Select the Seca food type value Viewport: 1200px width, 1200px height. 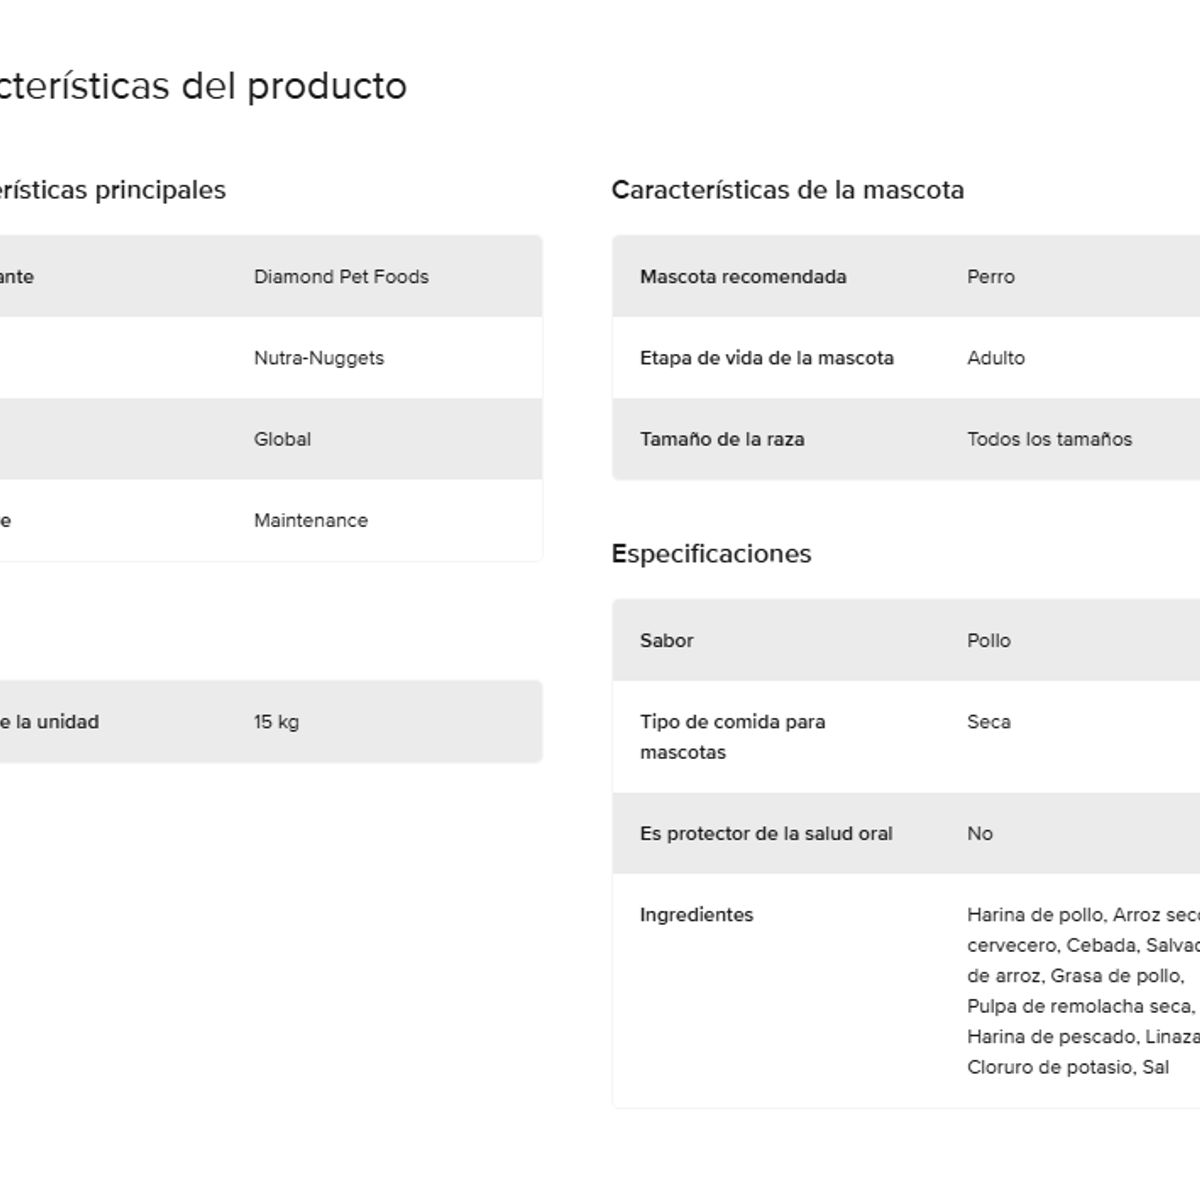pos(988,722)
